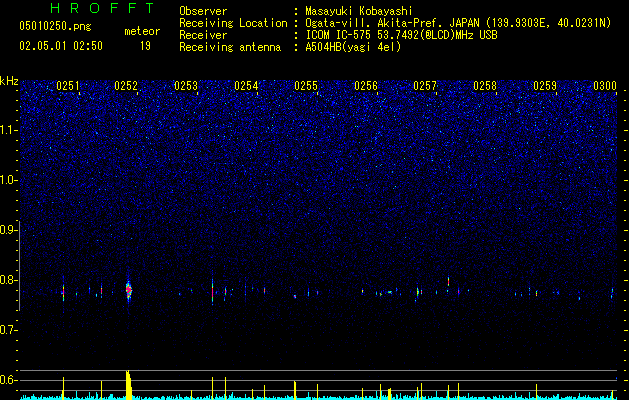Click the 0259 time marker

tap(545, 86)
